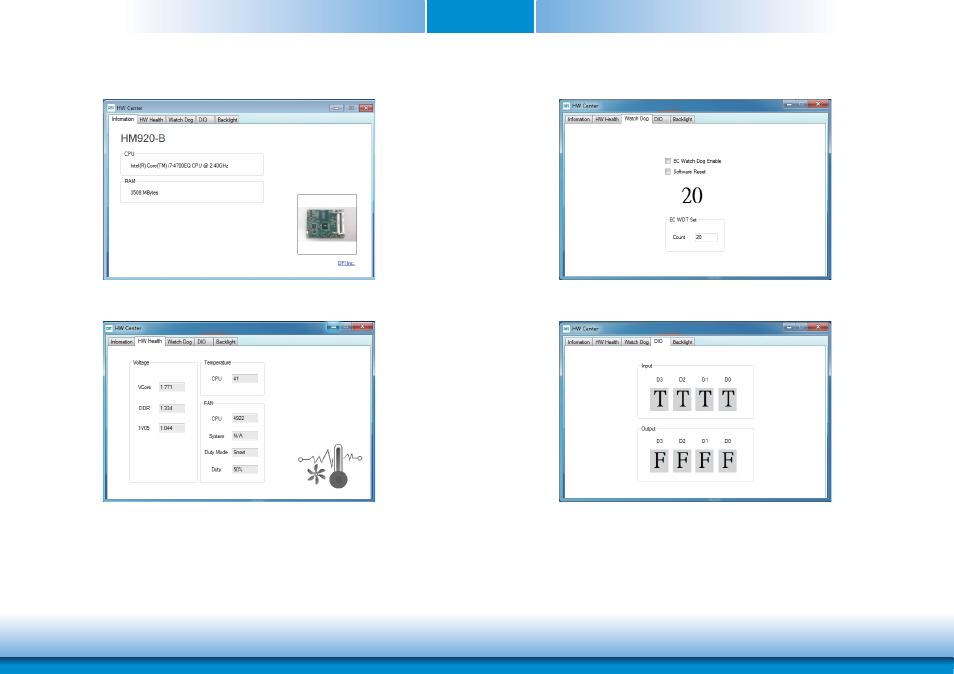Click app icon in EC Watch Dog window title bar
954x674 pixels.
pyautogui.click(x=566, y=106)
